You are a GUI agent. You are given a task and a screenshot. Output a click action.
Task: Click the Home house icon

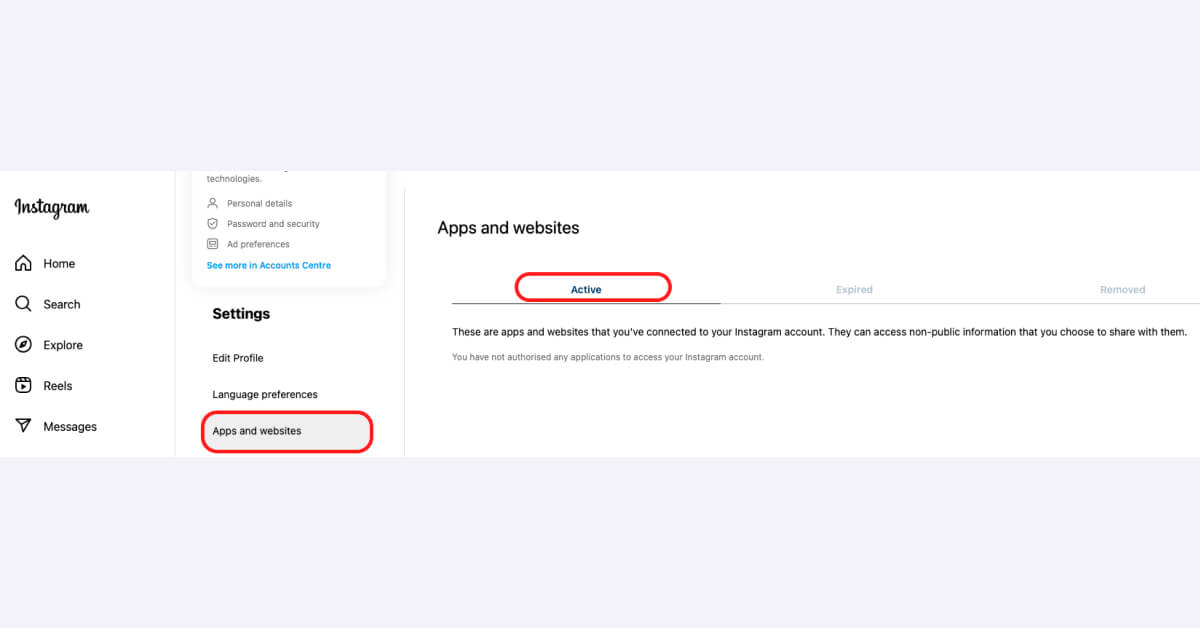pos(23,263)
